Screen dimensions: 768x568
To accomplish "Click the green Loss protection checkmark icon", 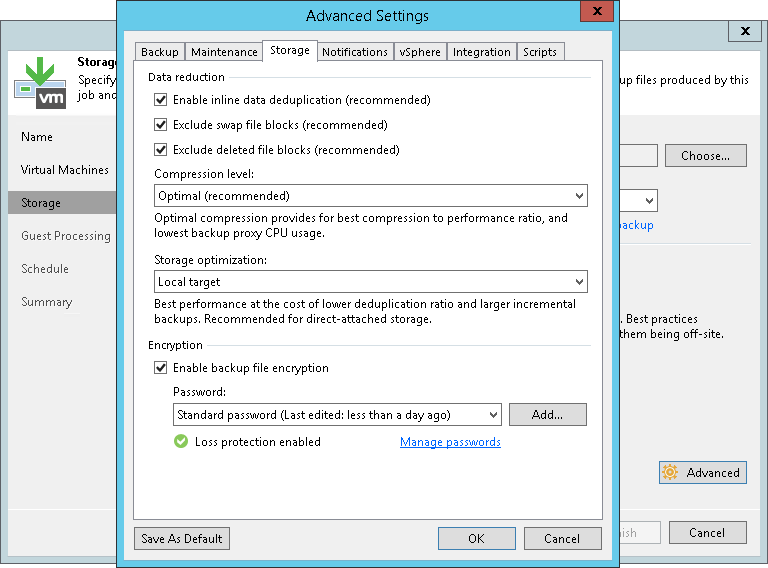I will pos(181,441).
